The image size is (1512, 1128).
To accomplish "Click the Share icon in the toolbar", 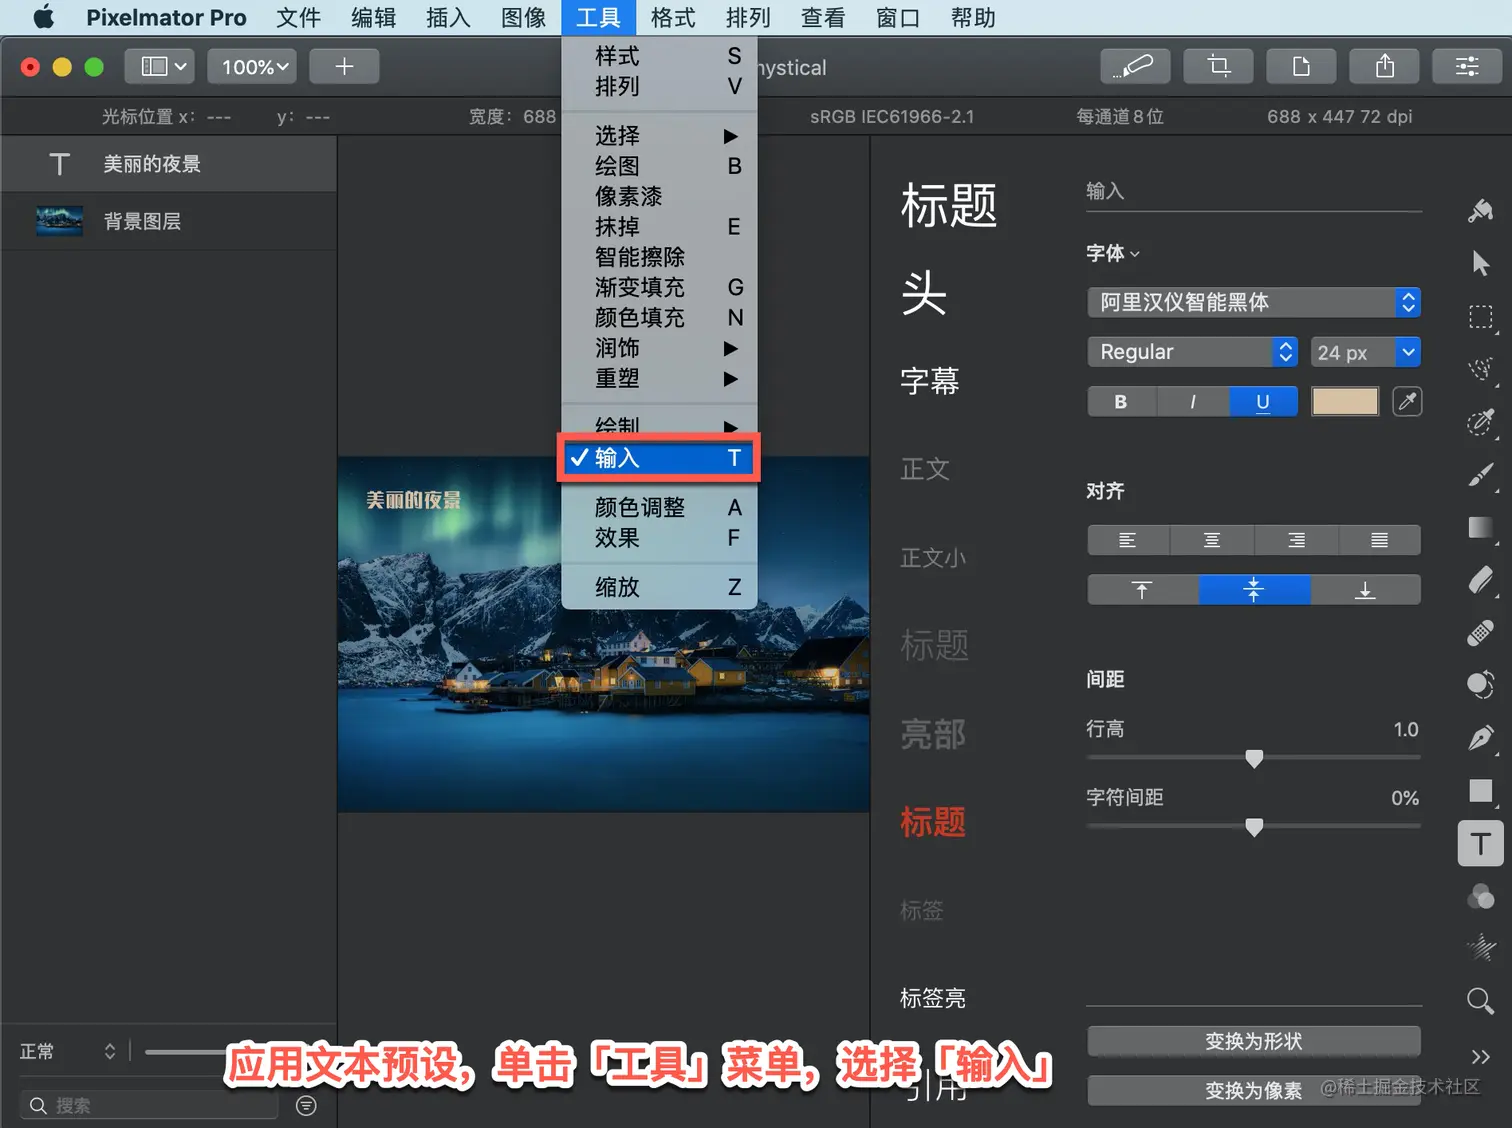I will [1385, 66].
